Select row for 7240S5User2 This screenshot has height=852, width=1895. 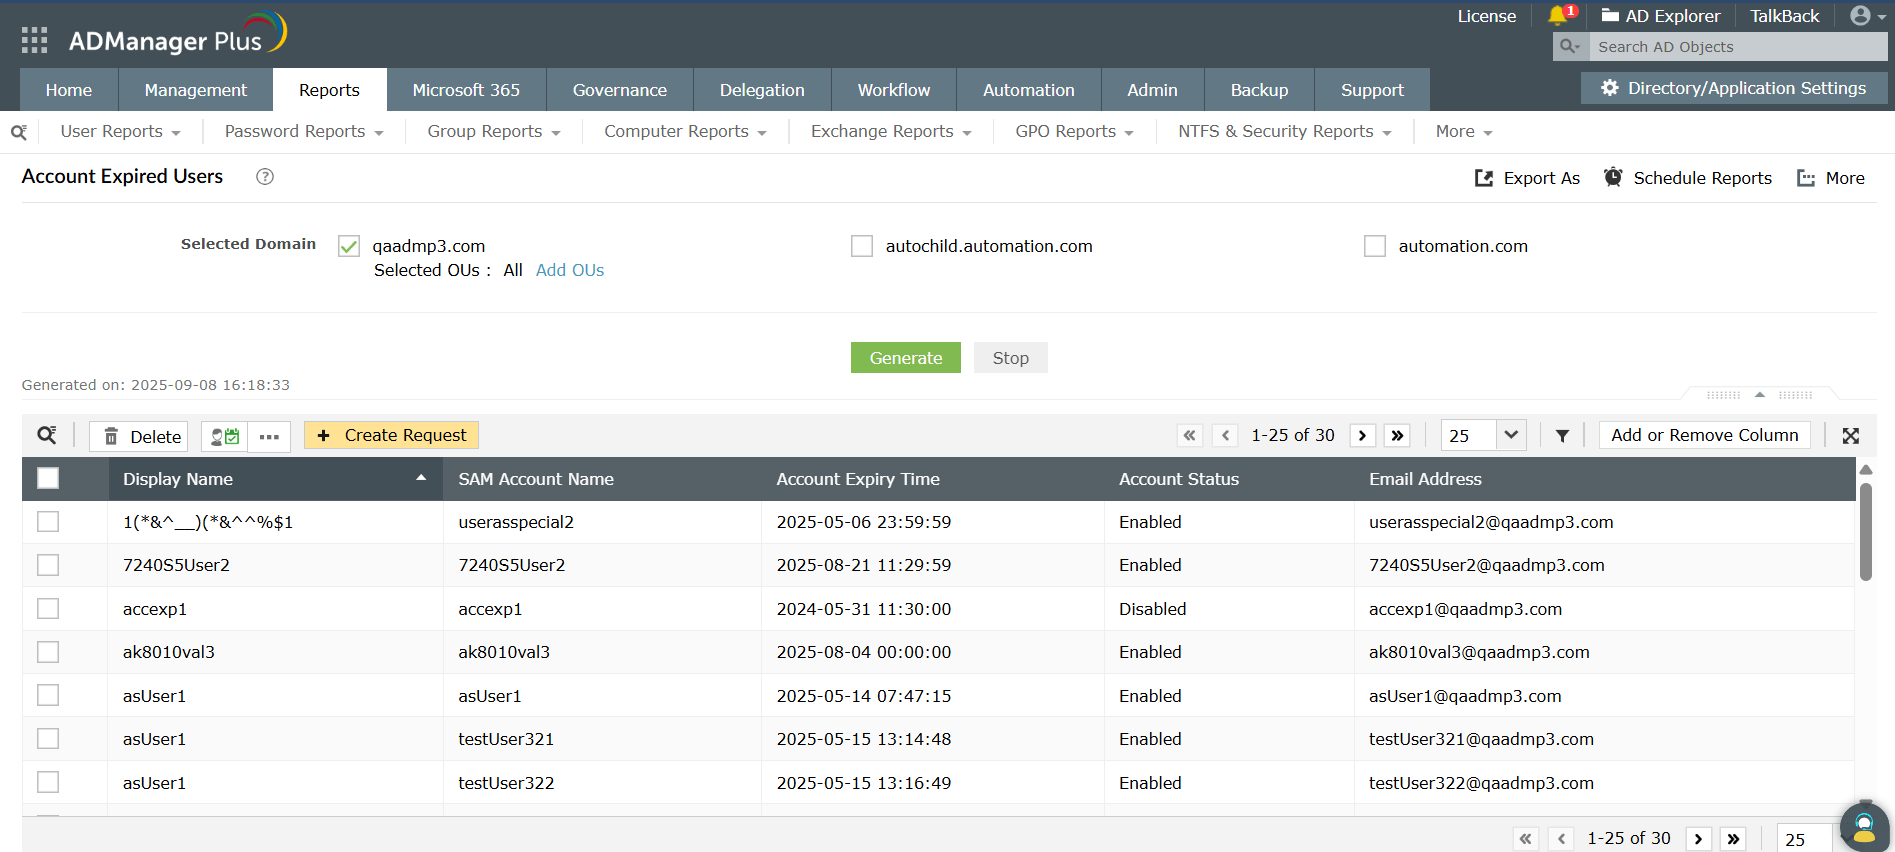48,565
